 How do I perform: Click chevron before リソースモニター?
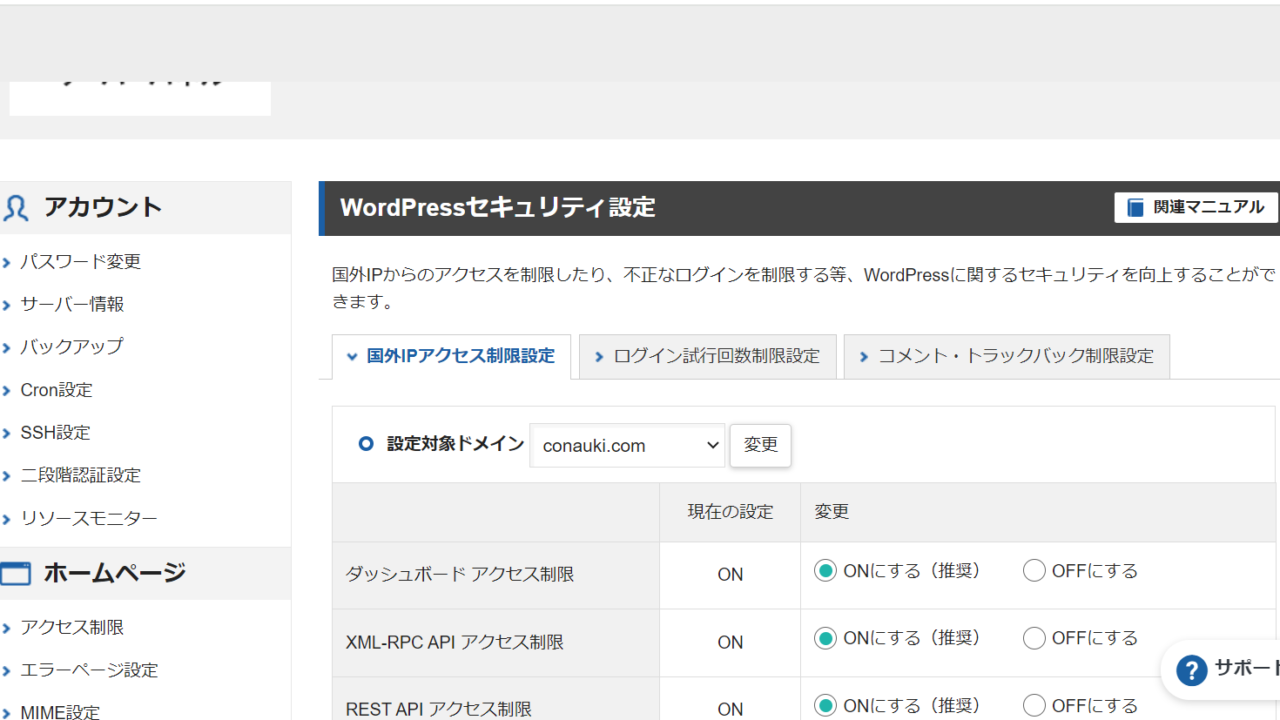pos(7,520)
